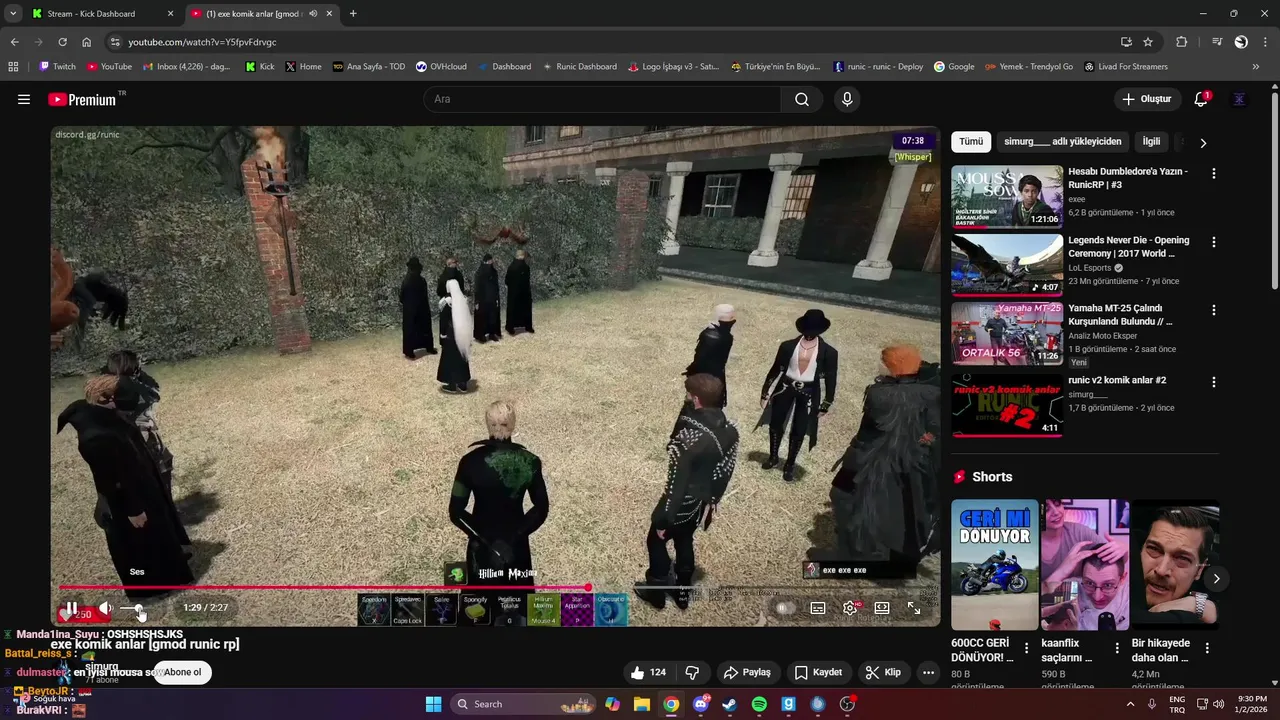Open the account avatar menu
The width and height of the screenshot is (1280, 720).
point(1239,99)
